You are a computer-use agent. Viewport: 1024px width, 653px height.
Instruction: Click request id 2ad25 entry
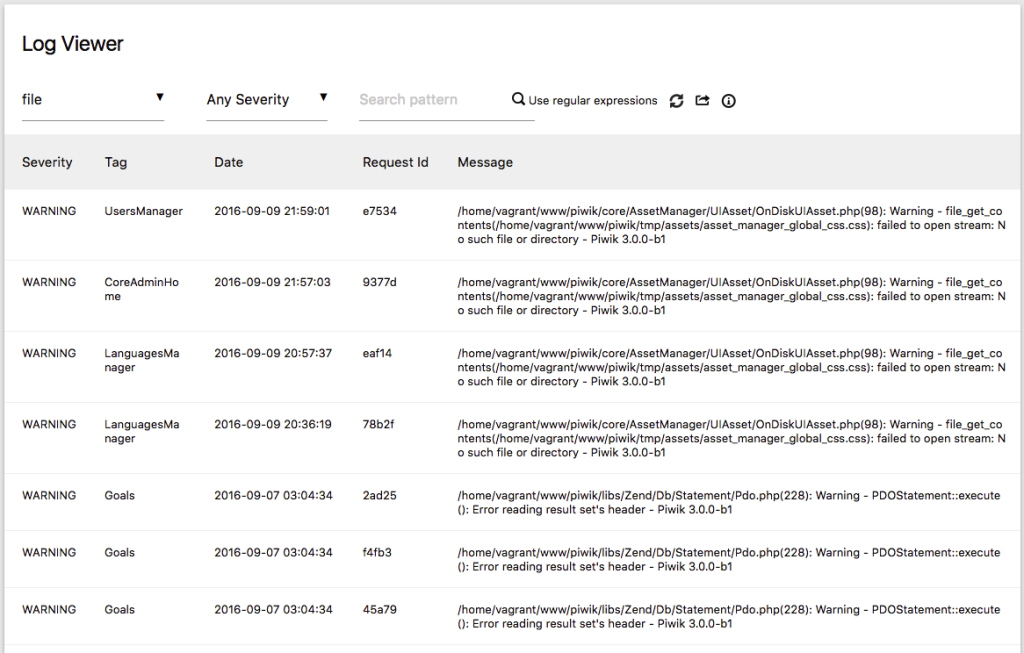tap(379, 496)
